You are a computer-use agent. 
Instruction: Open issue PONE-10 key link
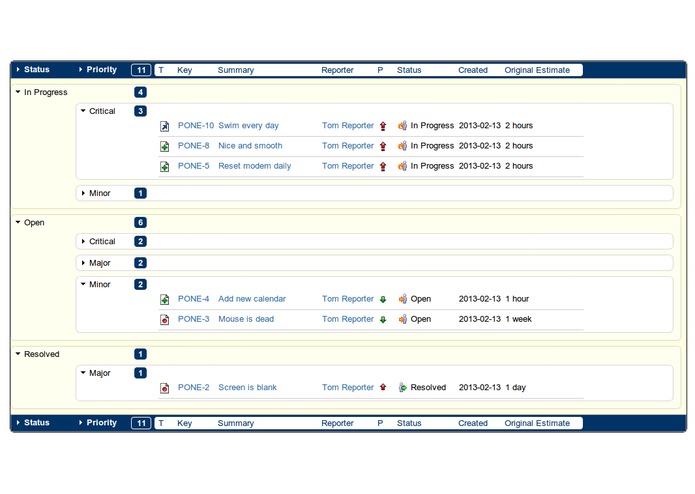click(196, 125)
